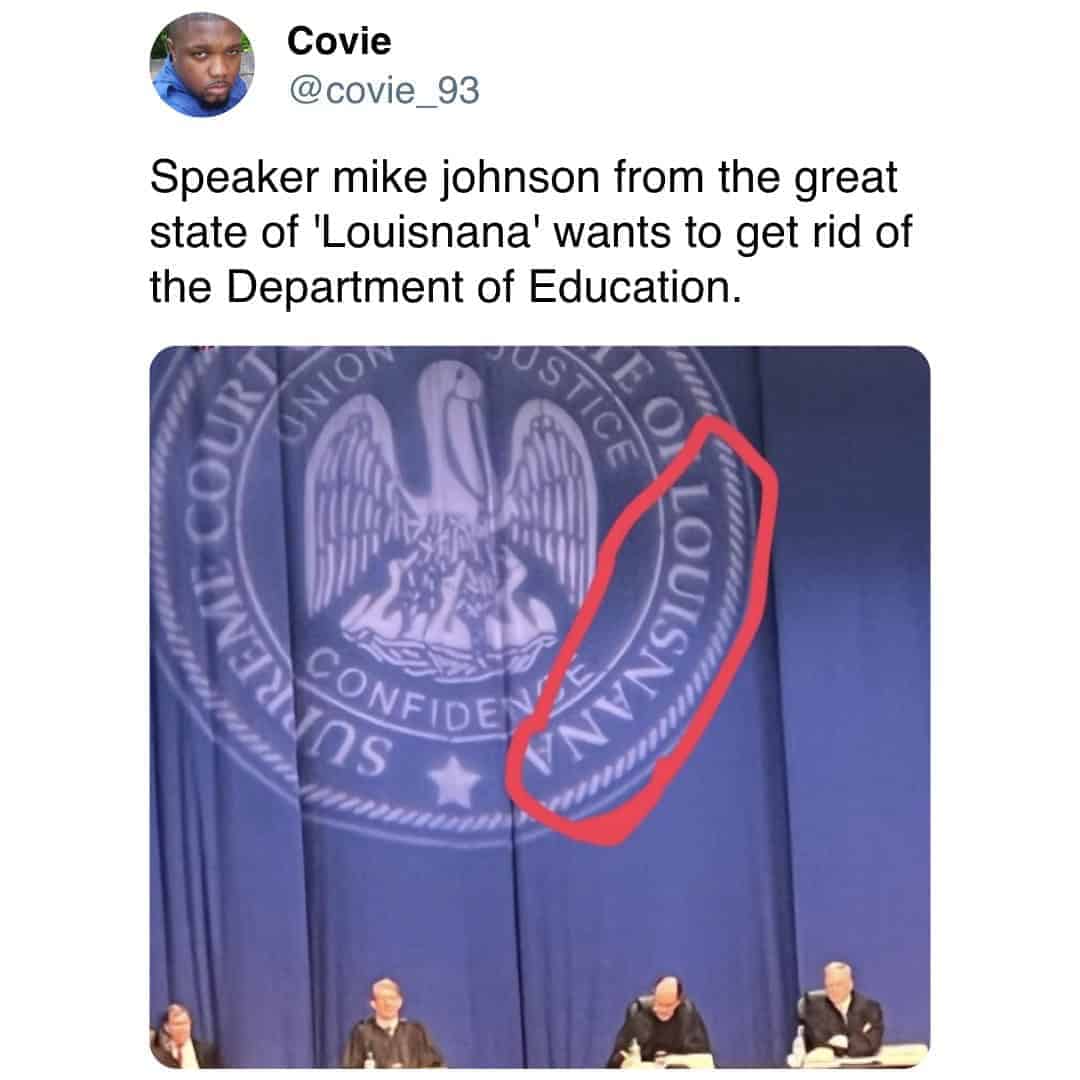Viewport: 1080px width, 1080px height.
Task: Open Covie's profile avatar picture
Action: point(202,64)
